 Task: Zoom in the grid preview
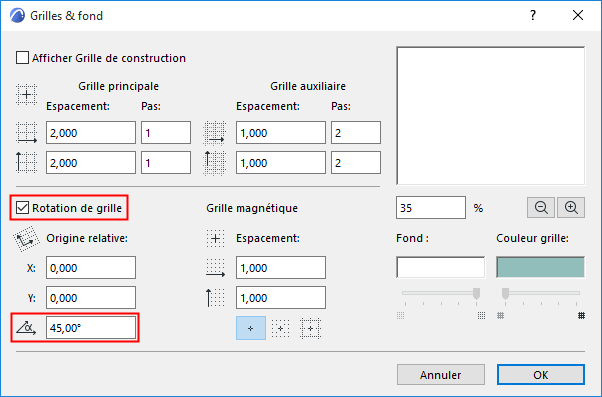[571, 208]
